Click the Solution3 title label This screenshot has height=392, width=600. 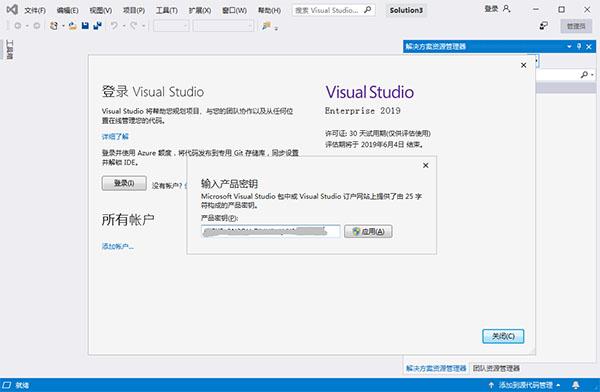(406, 10)
